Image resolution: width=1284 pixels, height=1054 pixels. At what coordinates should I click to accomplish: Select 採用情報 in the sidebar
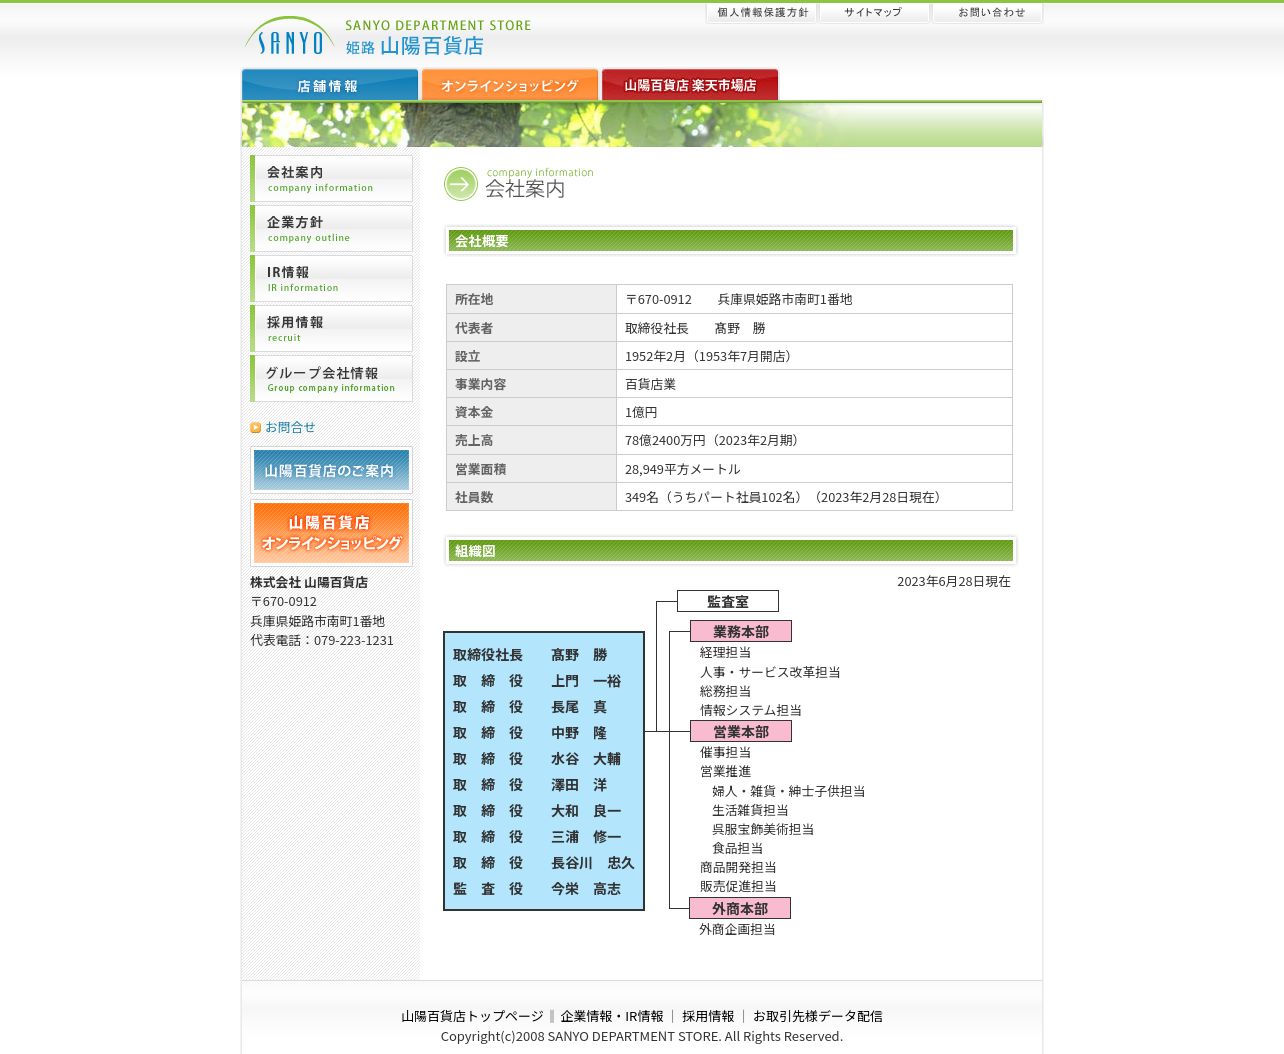click(x=332, y=329)
